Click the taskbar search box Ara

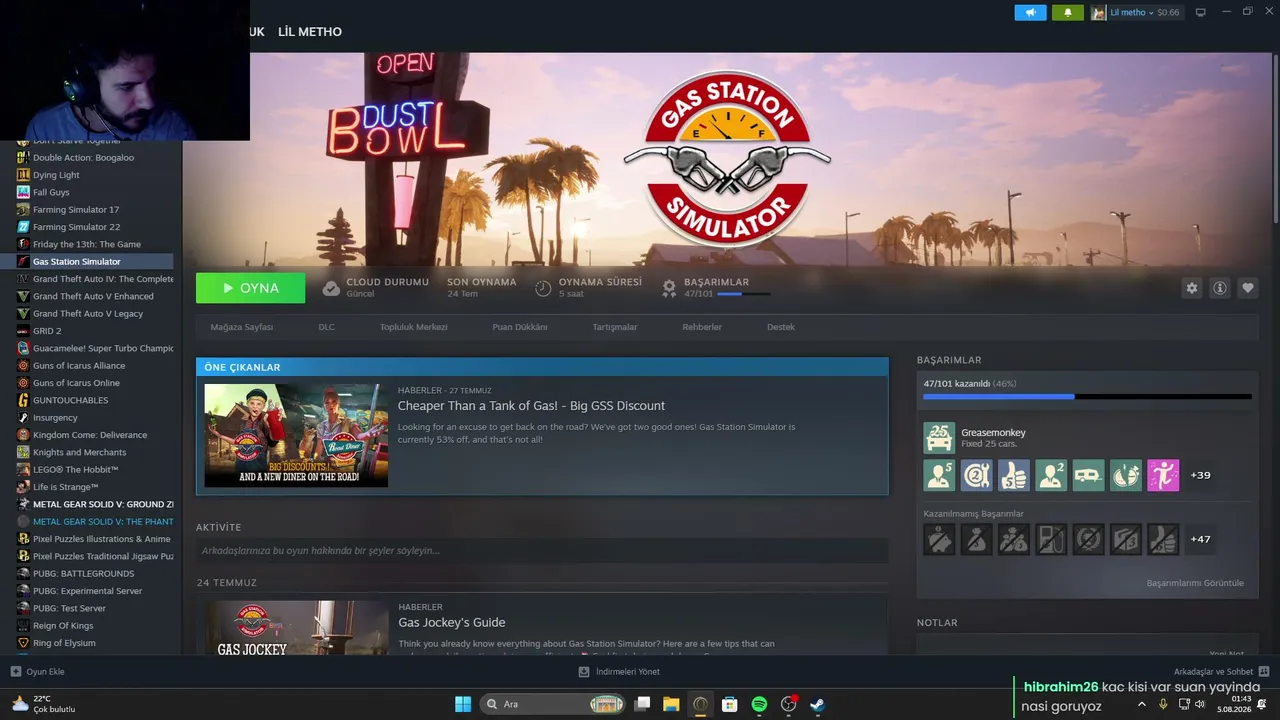coord(554,704)
